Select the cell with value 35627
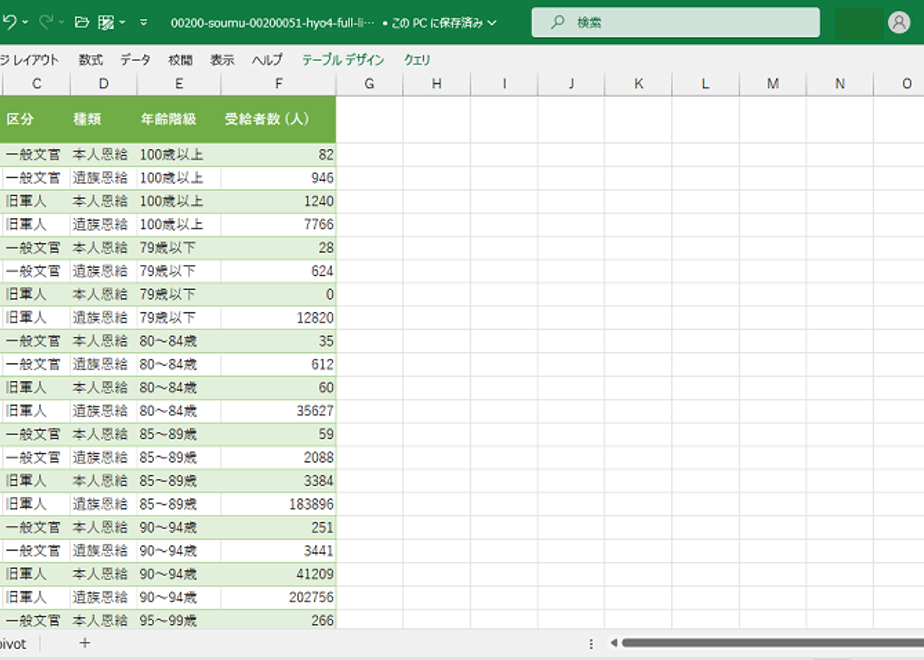924x660 pixels. point(278,411)
